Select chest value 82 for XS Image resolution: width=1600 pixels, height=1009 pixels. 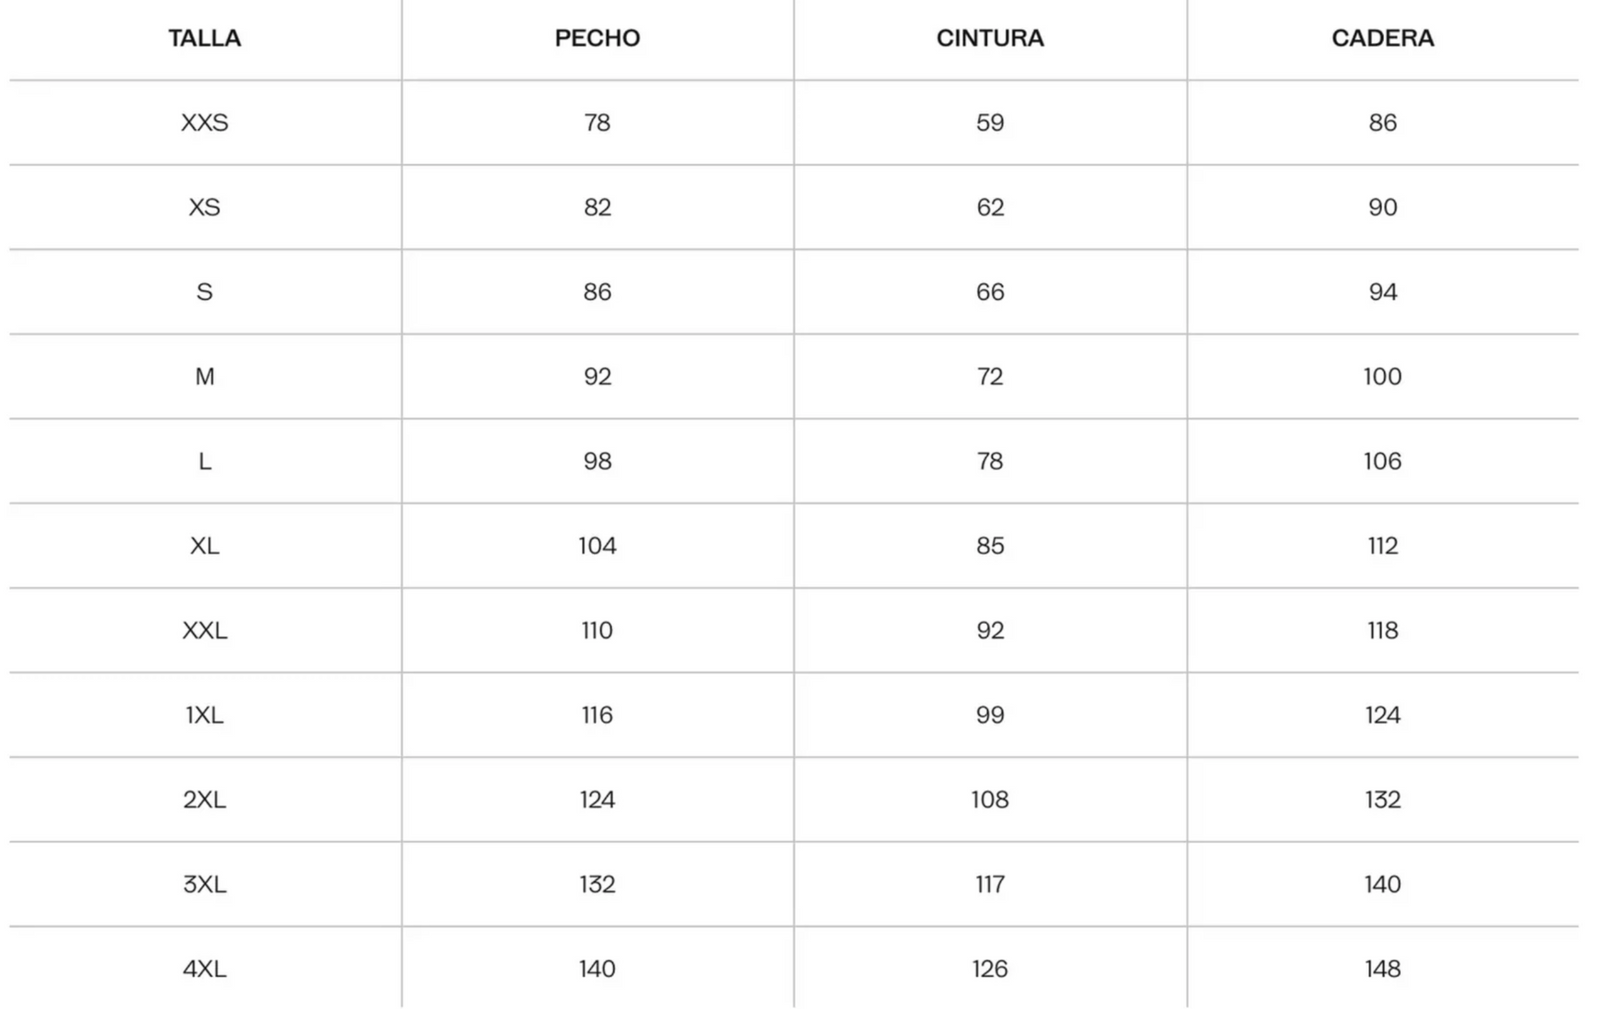point(597,207)
